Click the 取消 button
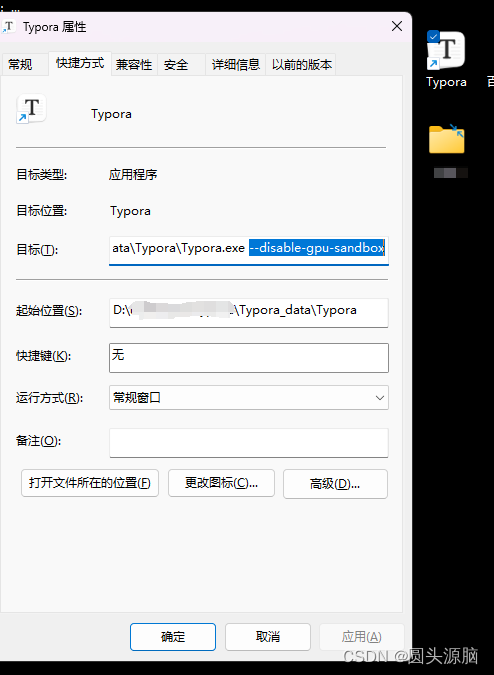The width and height of the screenshot is (494, 675). pos(268,637)
